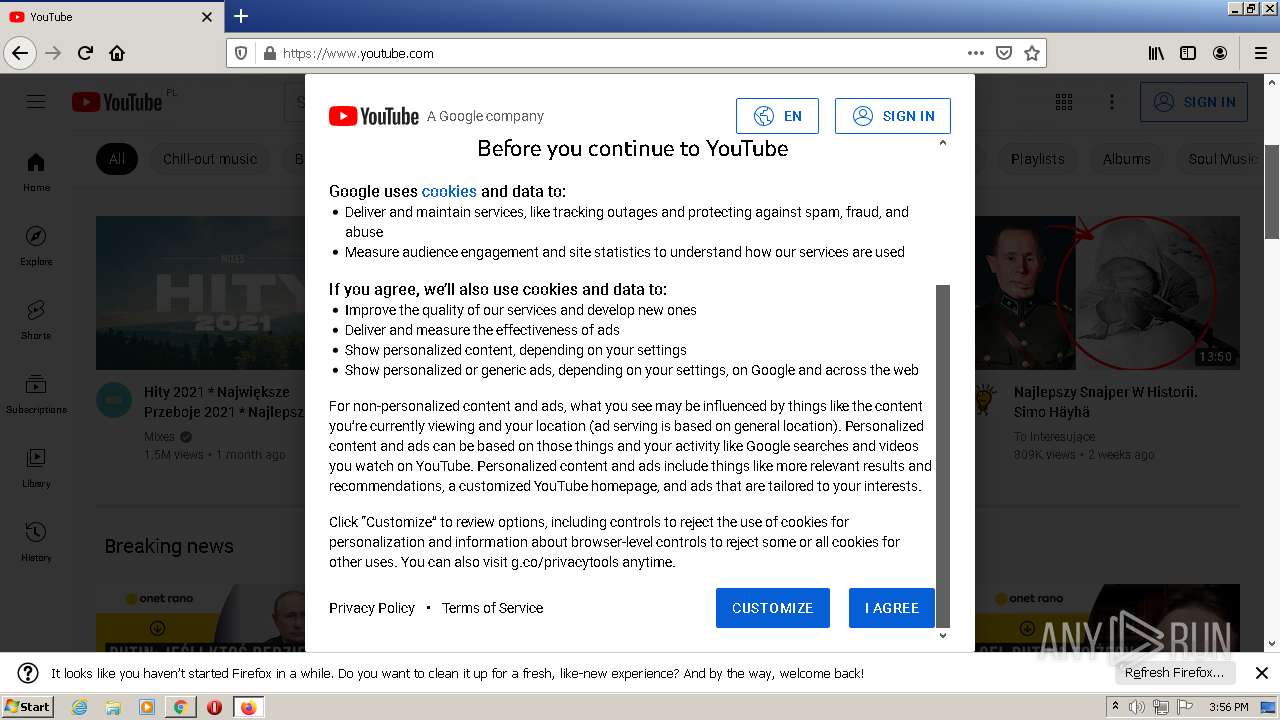Open YouTube apps grid icon
1280x720 pixels.
pos(1064,102)
